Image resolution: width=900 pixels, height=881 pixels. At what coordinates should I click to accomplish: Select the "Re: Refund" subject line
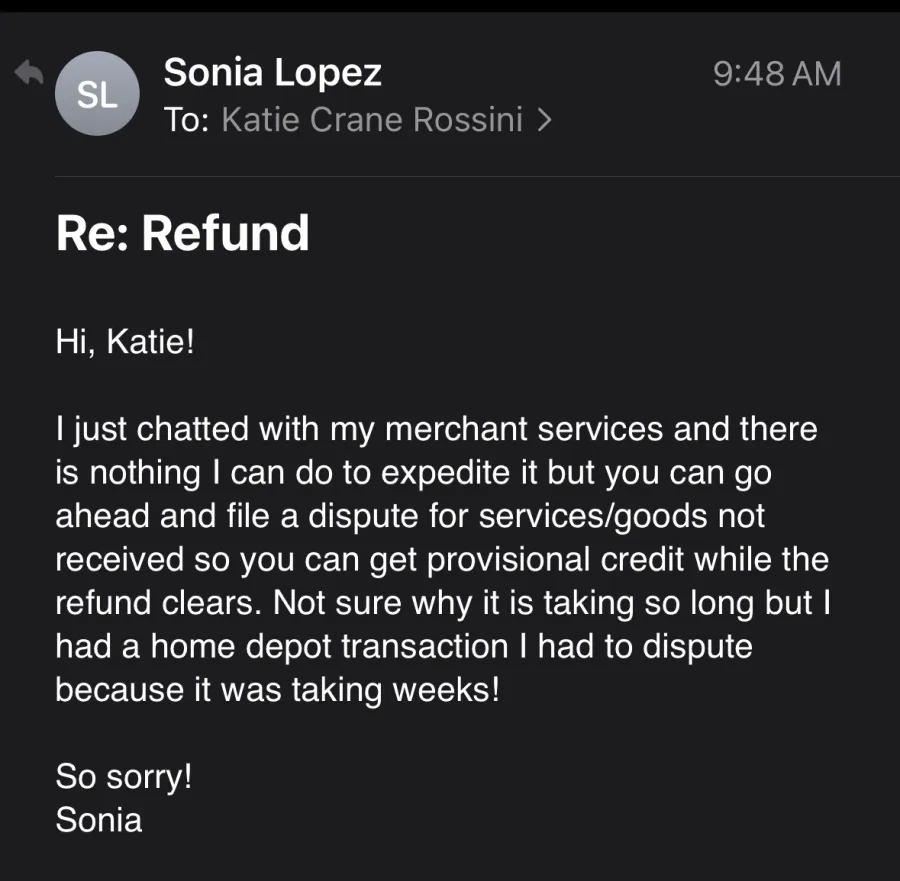click(x=183, y=232)
